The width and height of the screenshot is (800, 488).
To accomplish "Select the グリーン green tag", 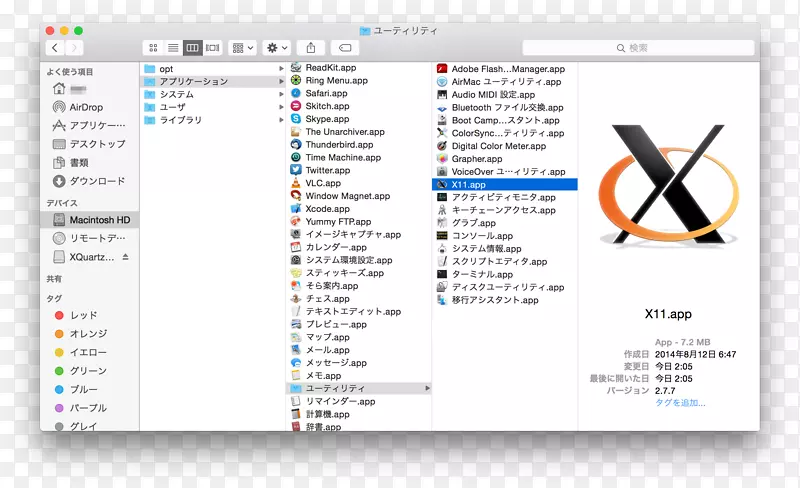I will pyautogui.click(x=88, y=371).
